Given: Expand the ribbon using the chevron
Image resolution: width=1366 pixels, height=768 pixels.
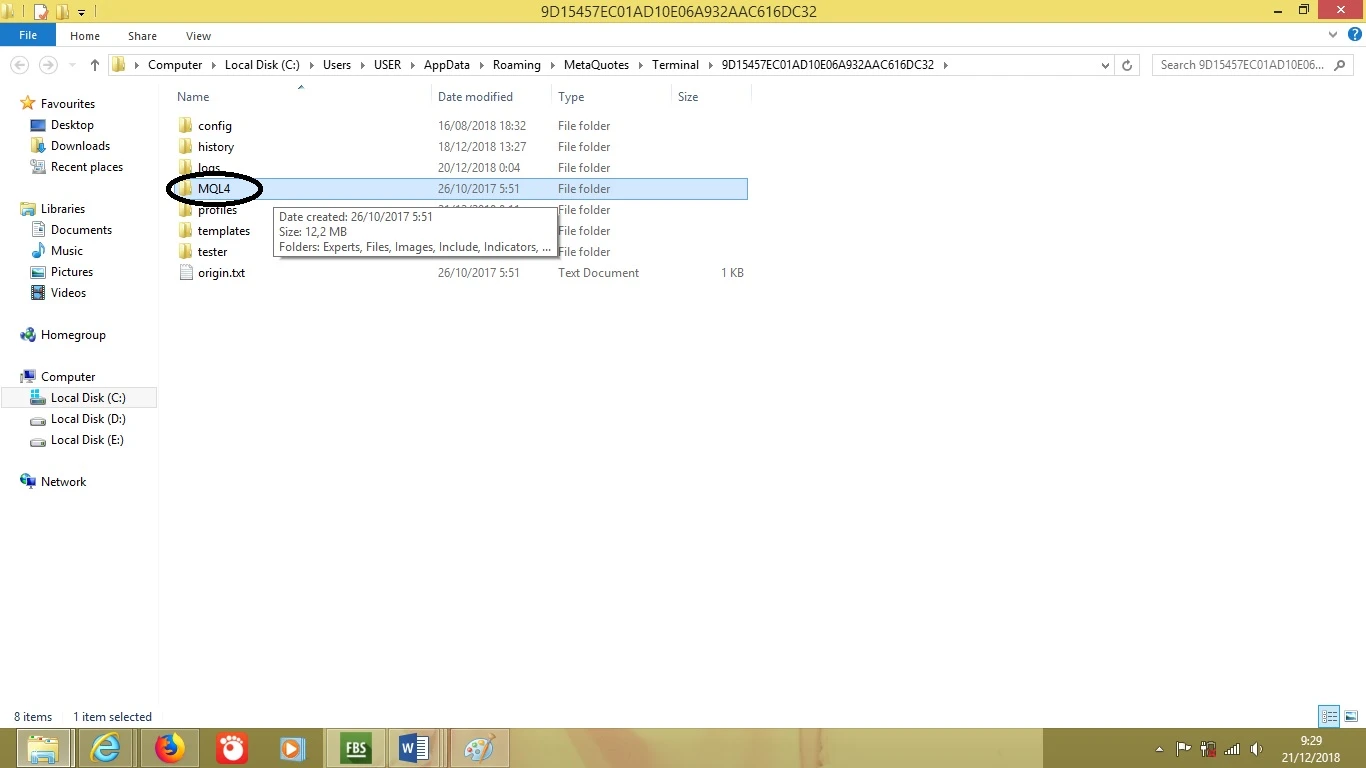Looking at the screenshot, I should point(1332,35).
